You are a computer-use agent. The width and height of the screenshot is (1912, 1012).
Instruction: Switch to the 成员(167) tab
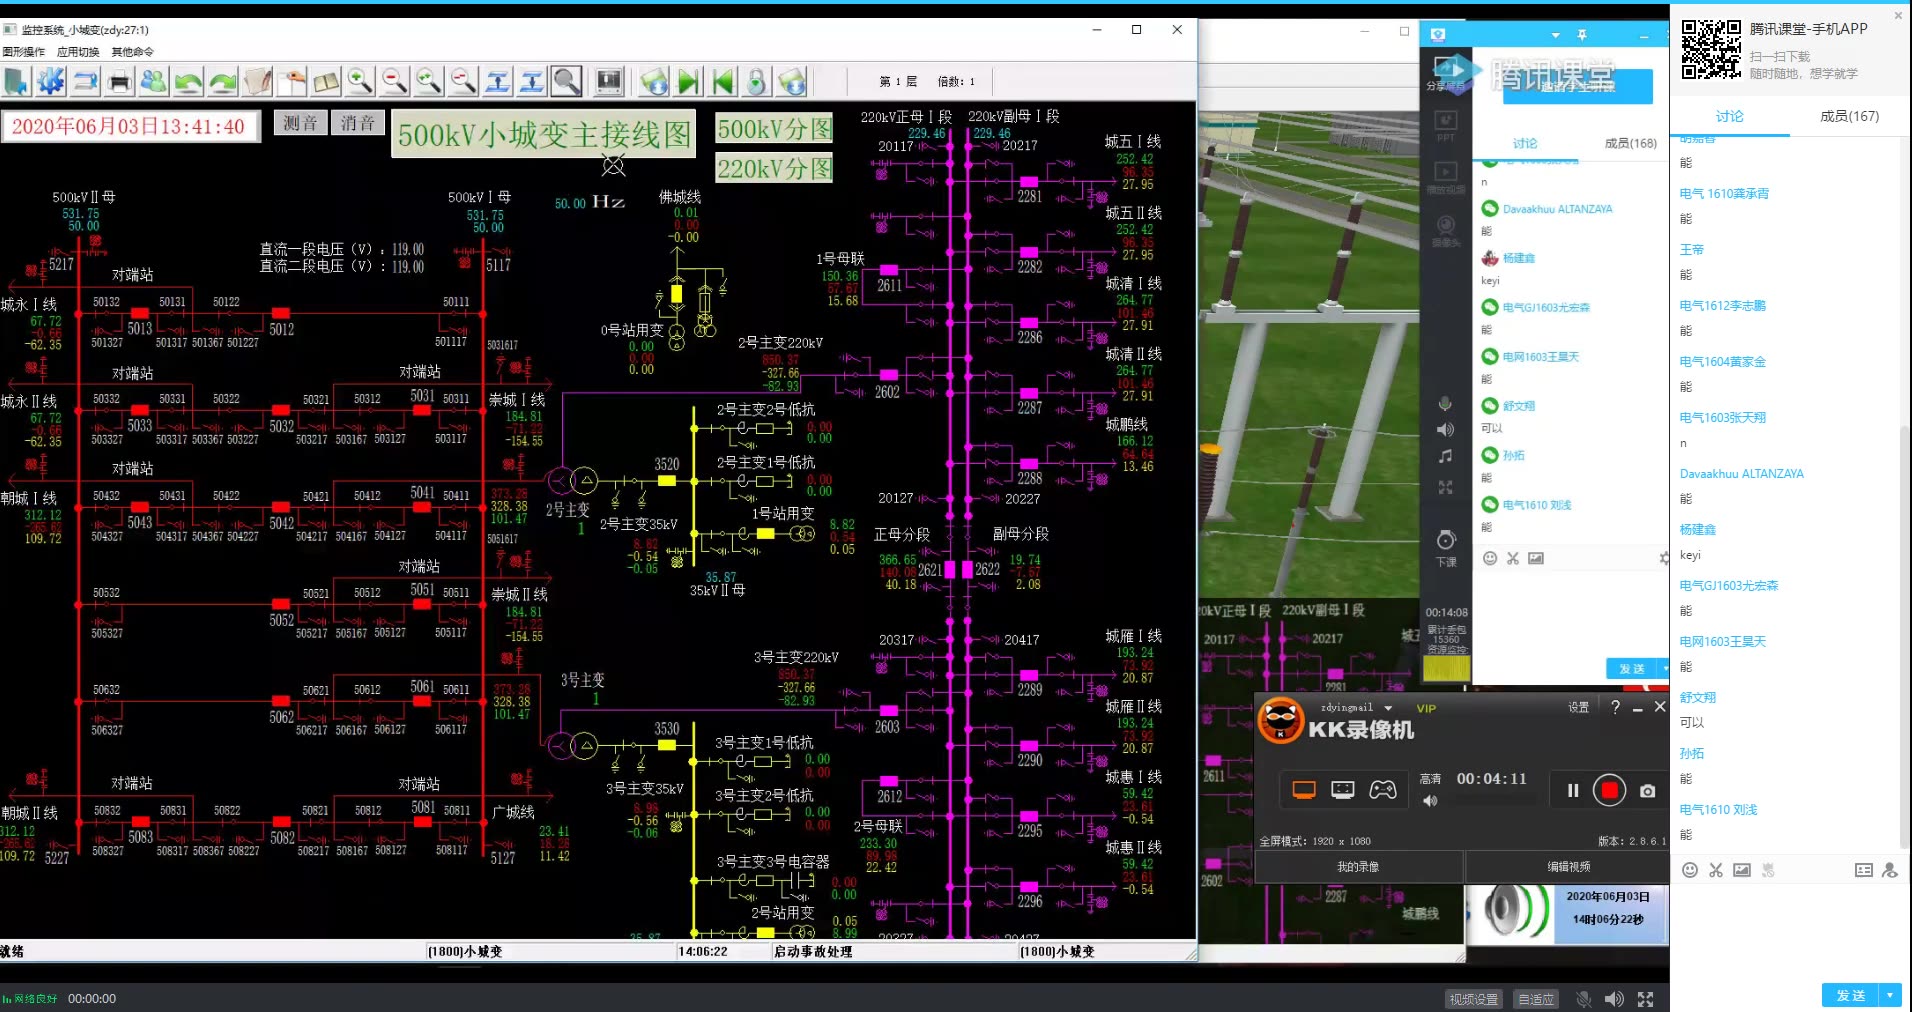coord(1849,116)
